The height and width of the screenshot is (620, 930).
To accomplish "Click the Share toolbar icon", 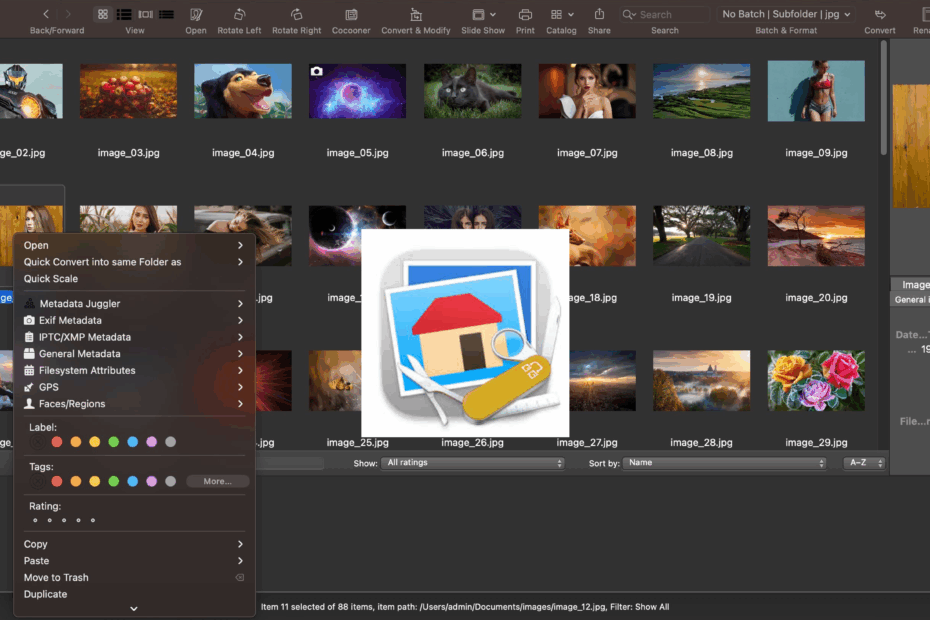I will (x=599, y=15).
